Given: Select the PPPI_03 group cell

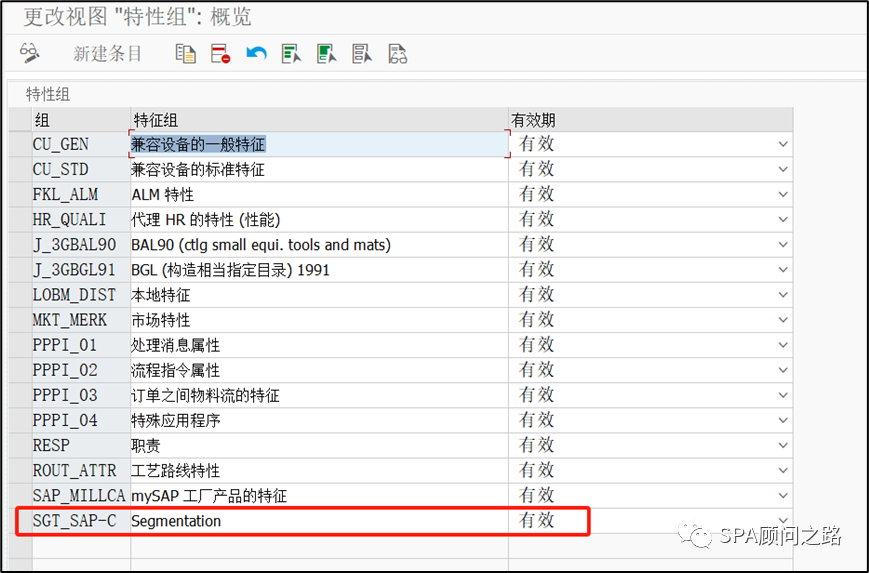Looking at the screenshot, I should point(80,395).
